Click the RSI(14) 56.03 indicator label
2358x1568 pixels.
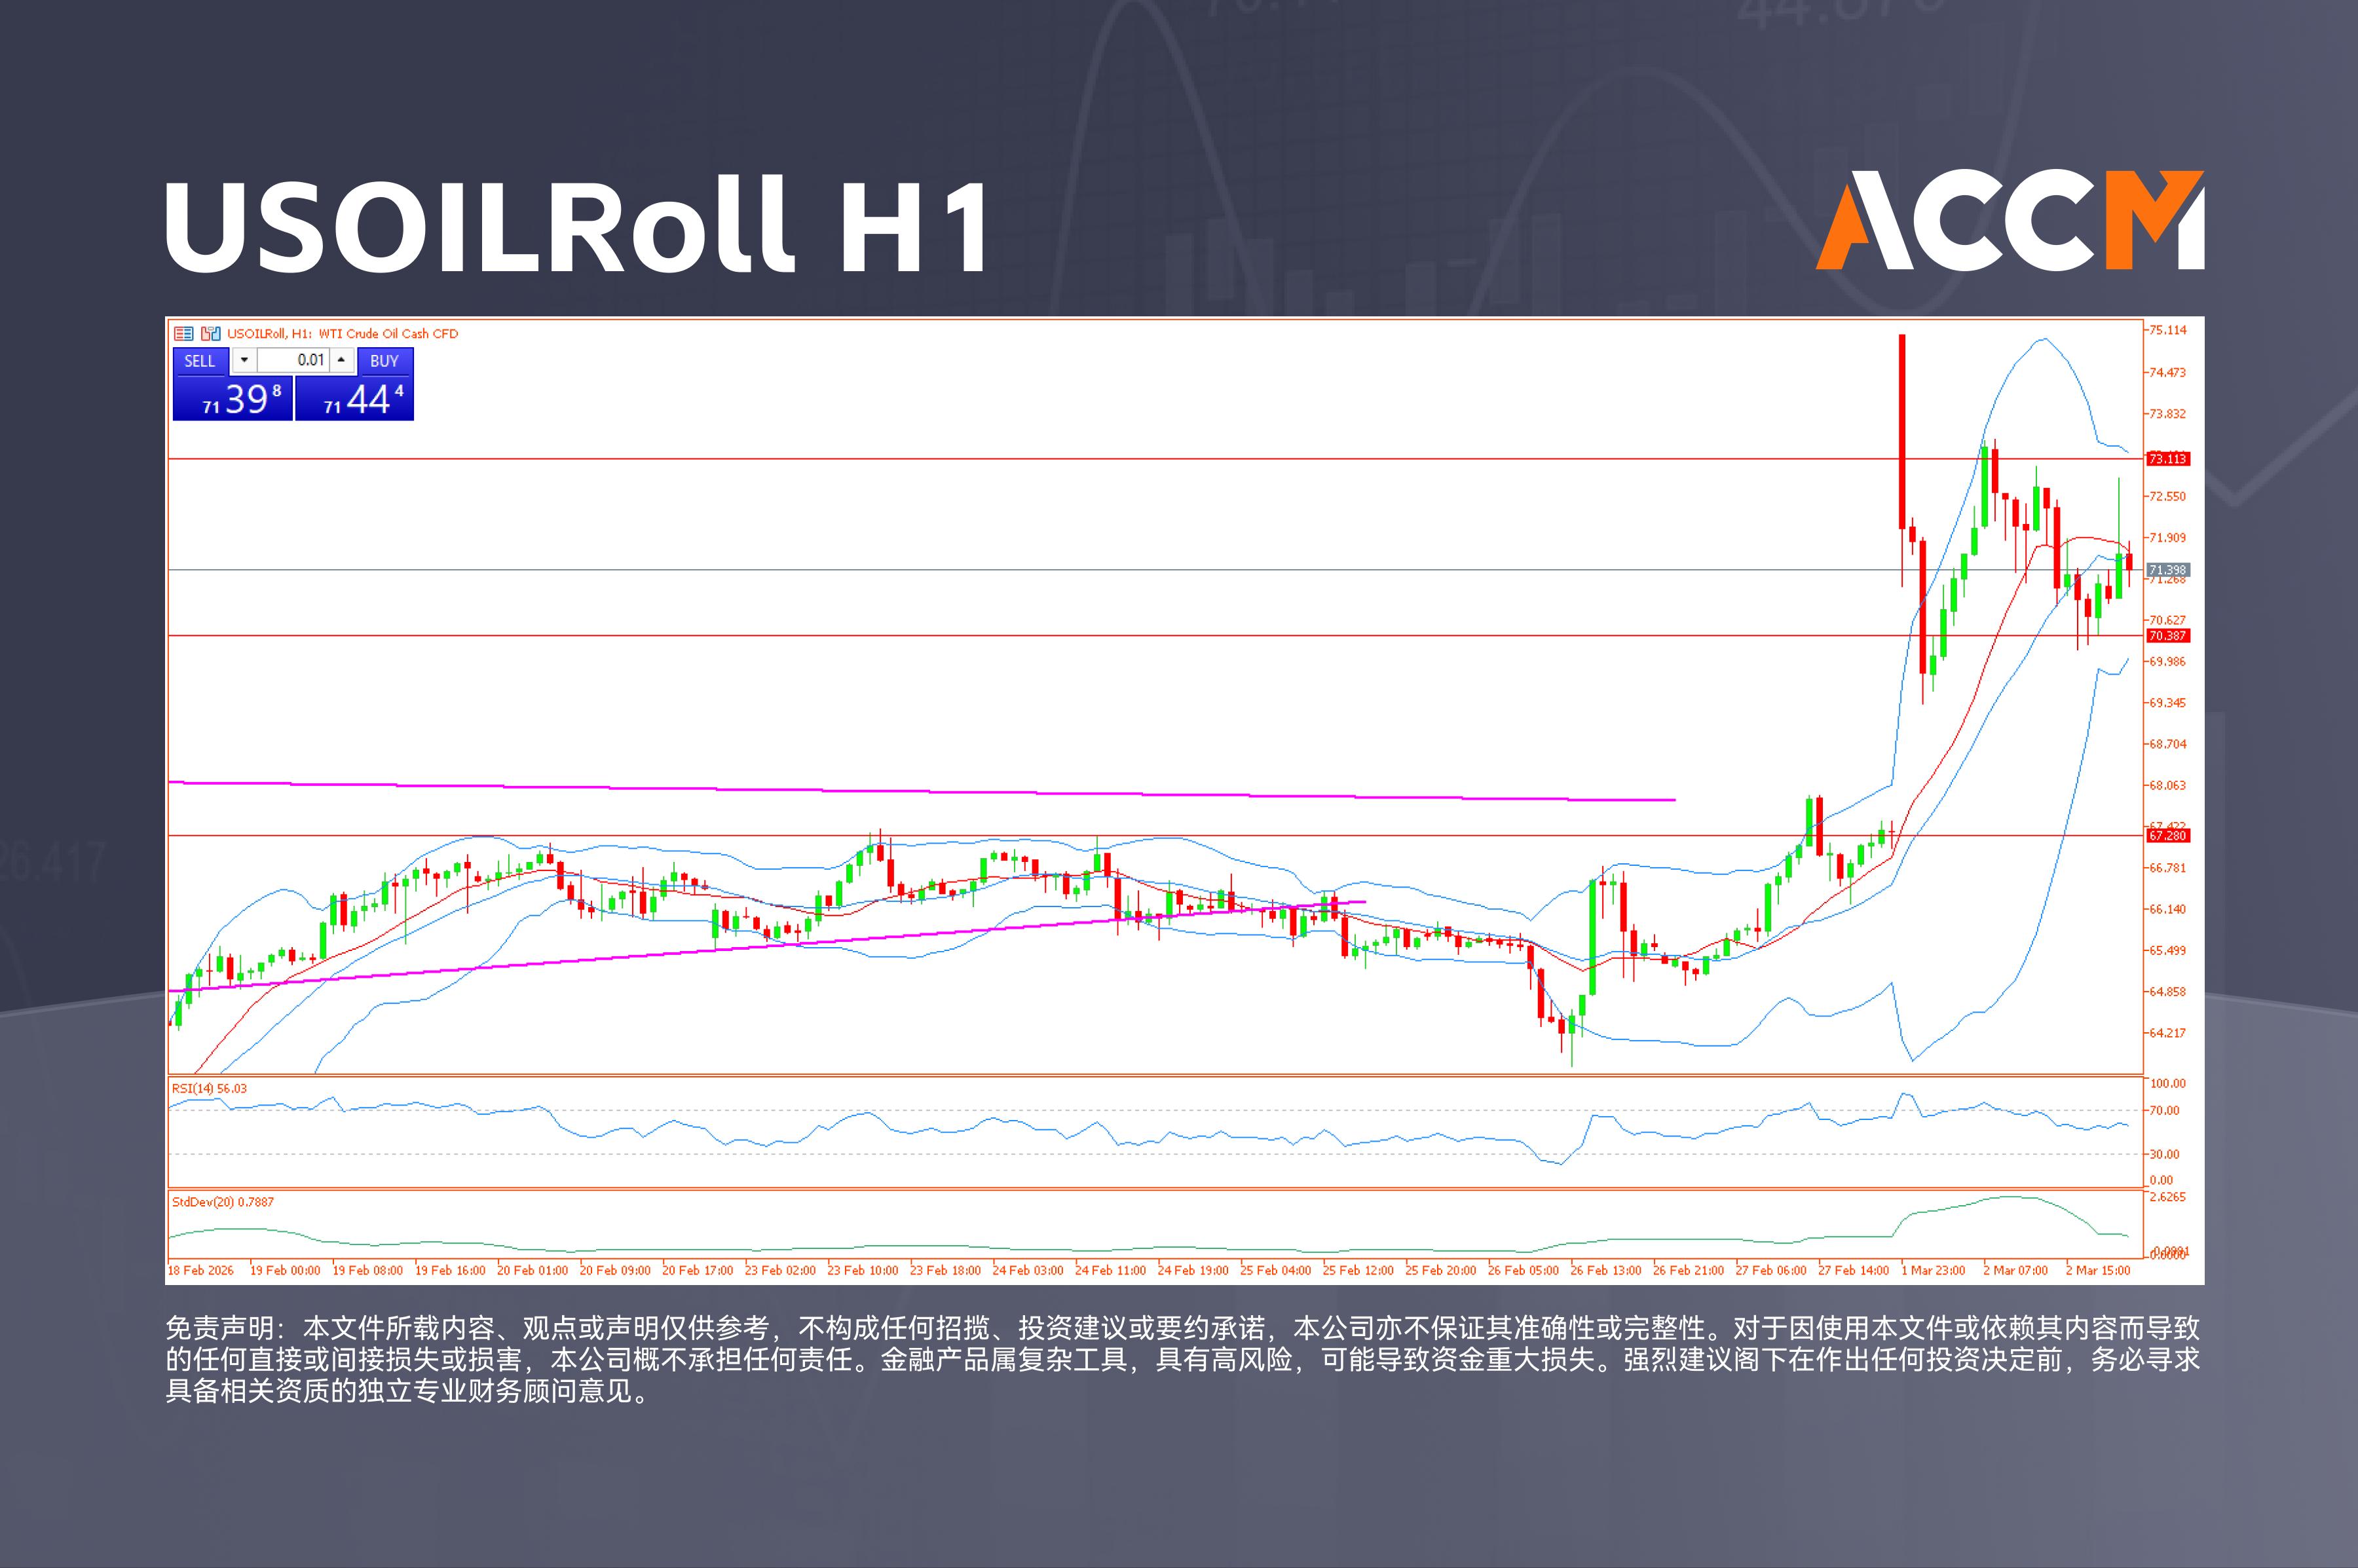[209, 1088]
